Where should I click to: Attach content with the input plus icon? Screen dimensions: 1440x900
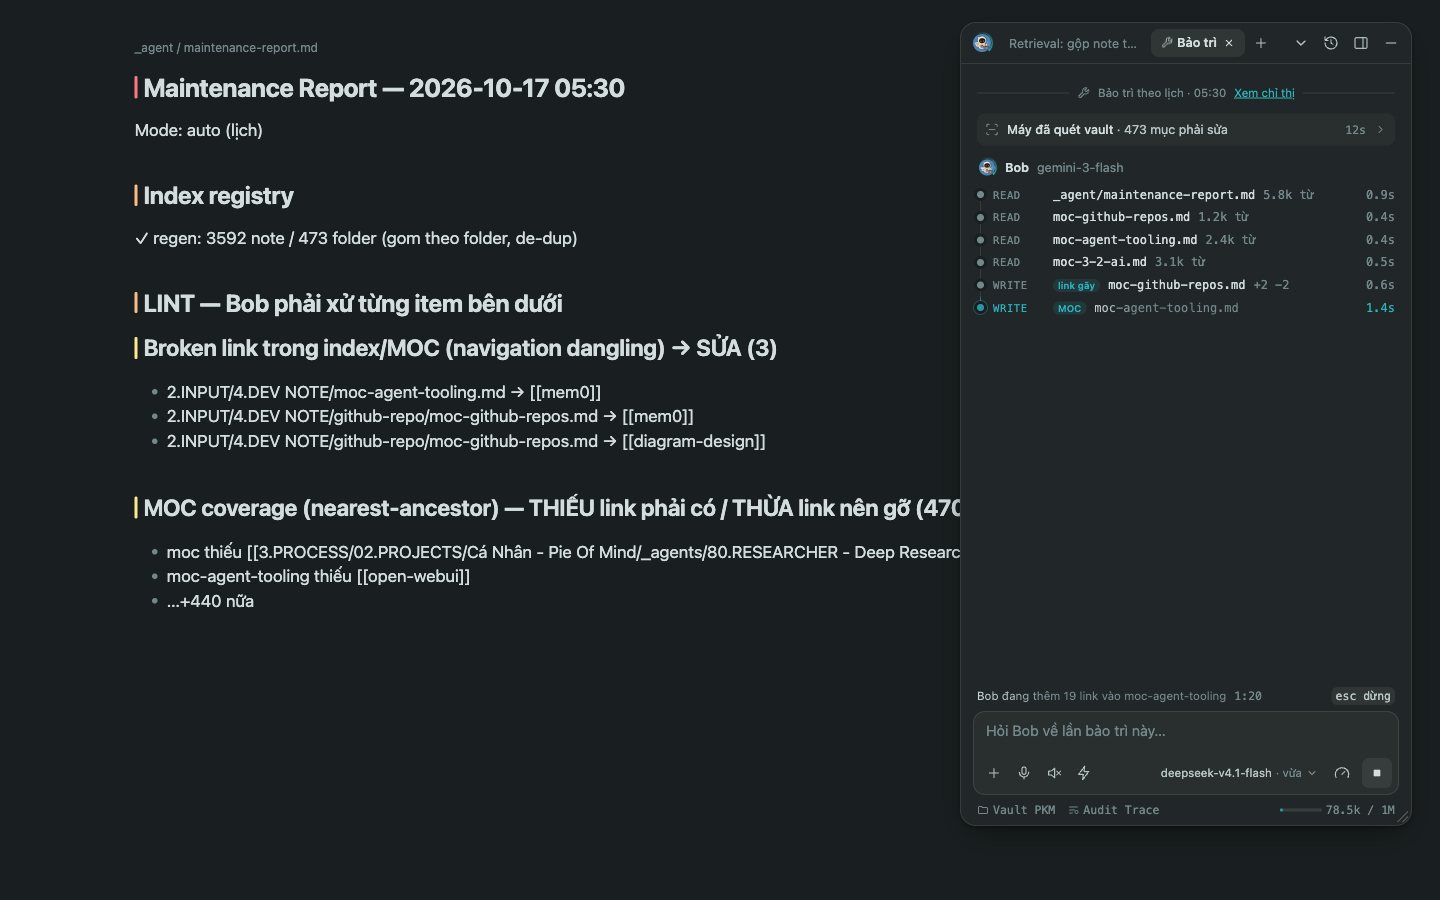coord(994,773)
